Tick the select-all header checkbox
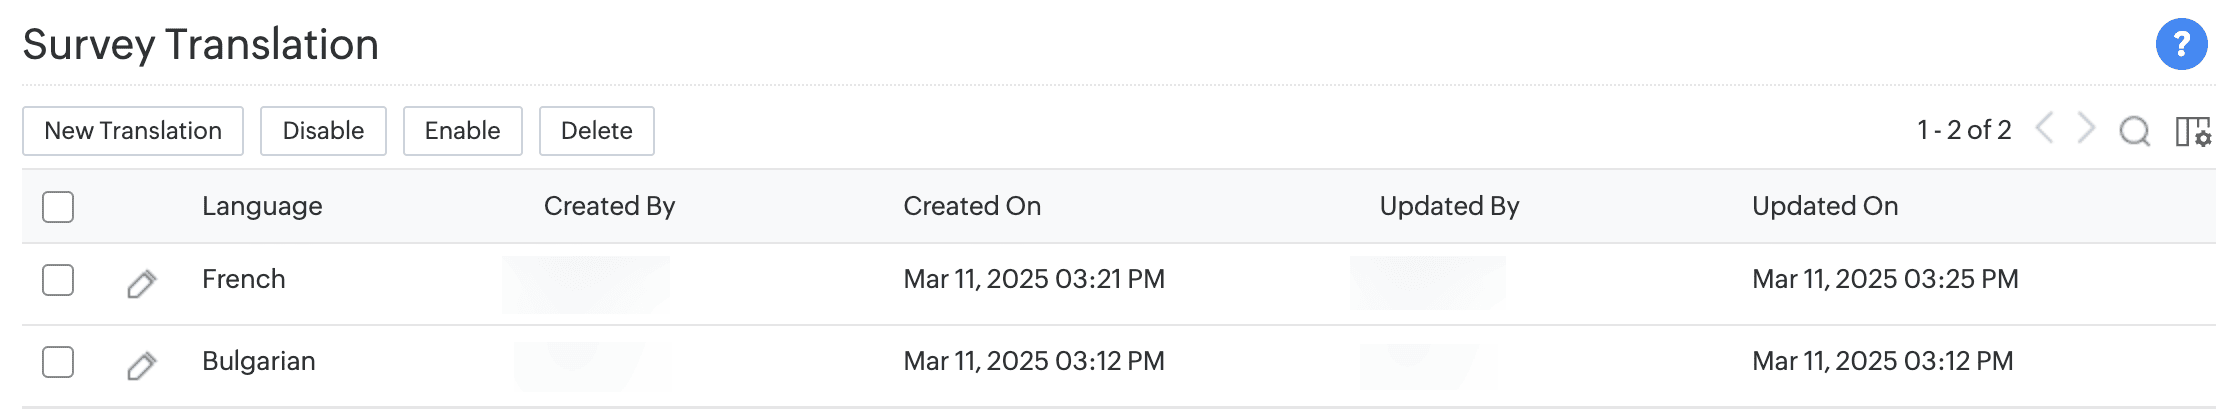 [x=58, y=207]
